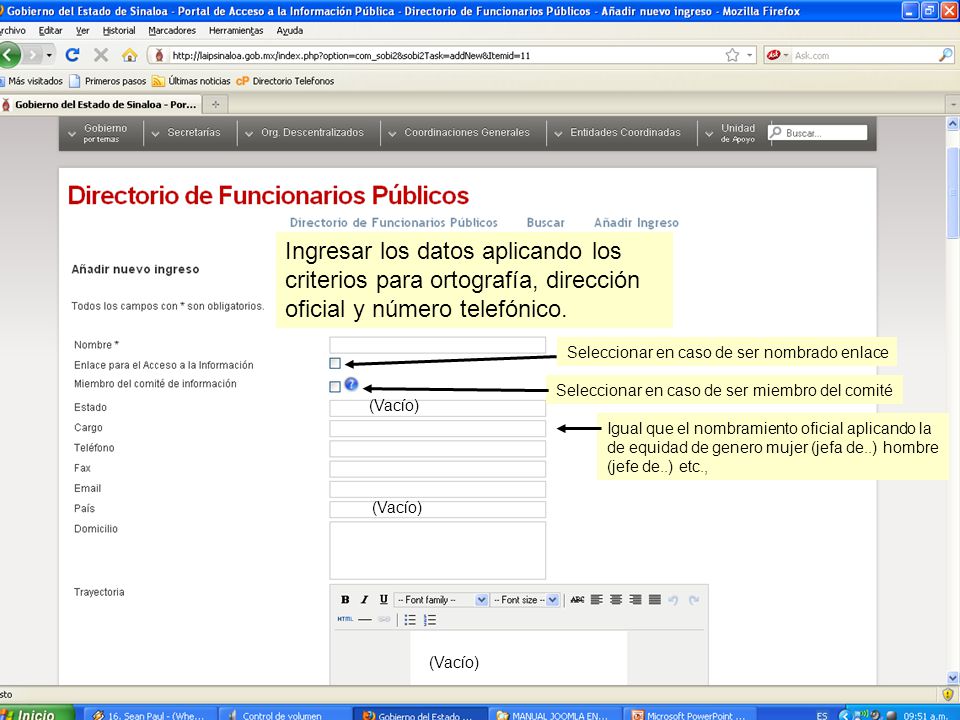Viewport: 960px width, 720px height.
Task: Insert horizontal rule in editor
Action: pos(365,620)
